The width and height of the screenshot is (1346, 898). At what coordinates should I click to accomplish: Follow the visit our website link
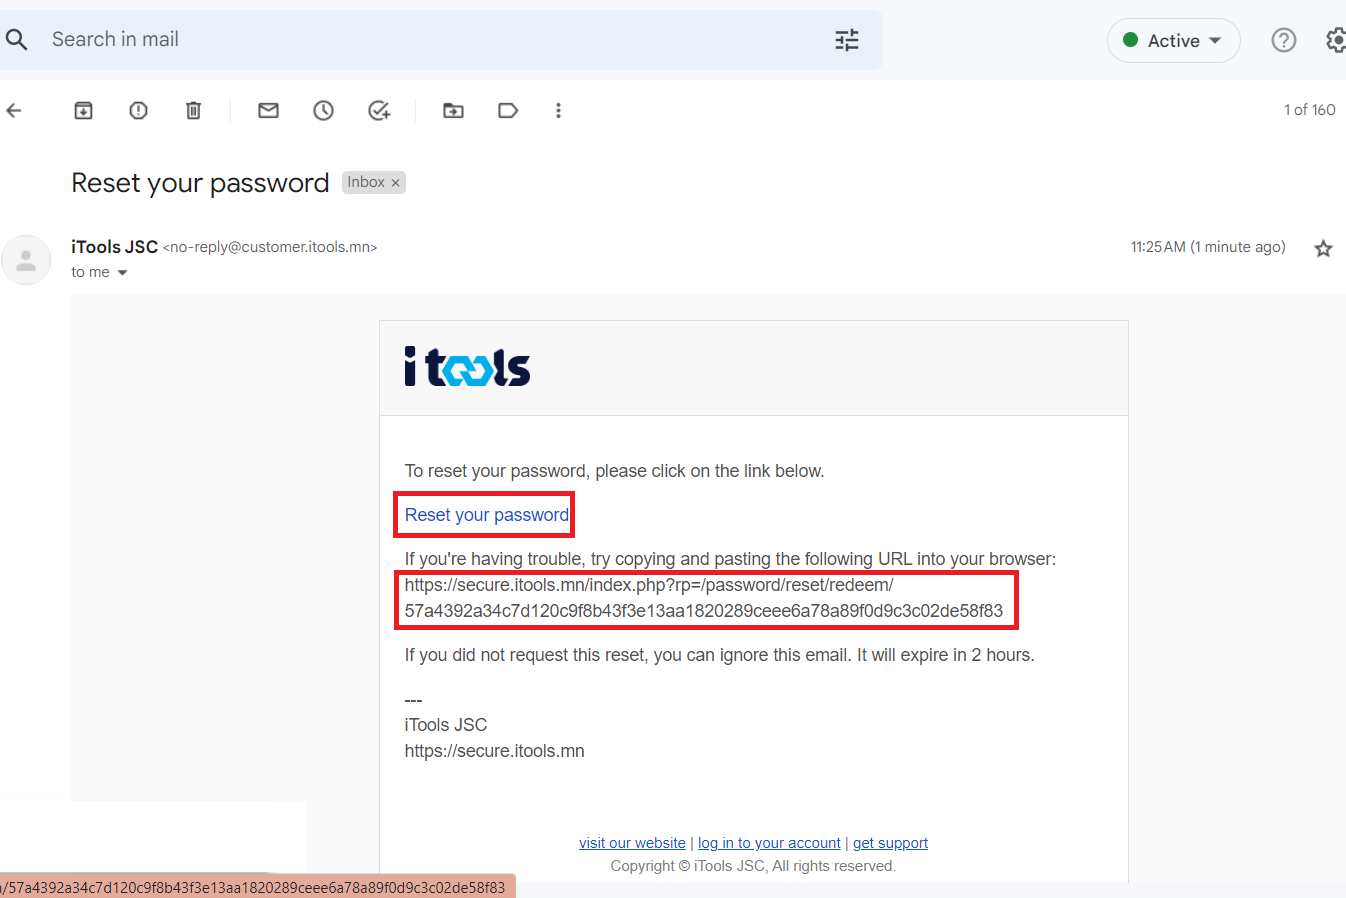tap(632, 843)
